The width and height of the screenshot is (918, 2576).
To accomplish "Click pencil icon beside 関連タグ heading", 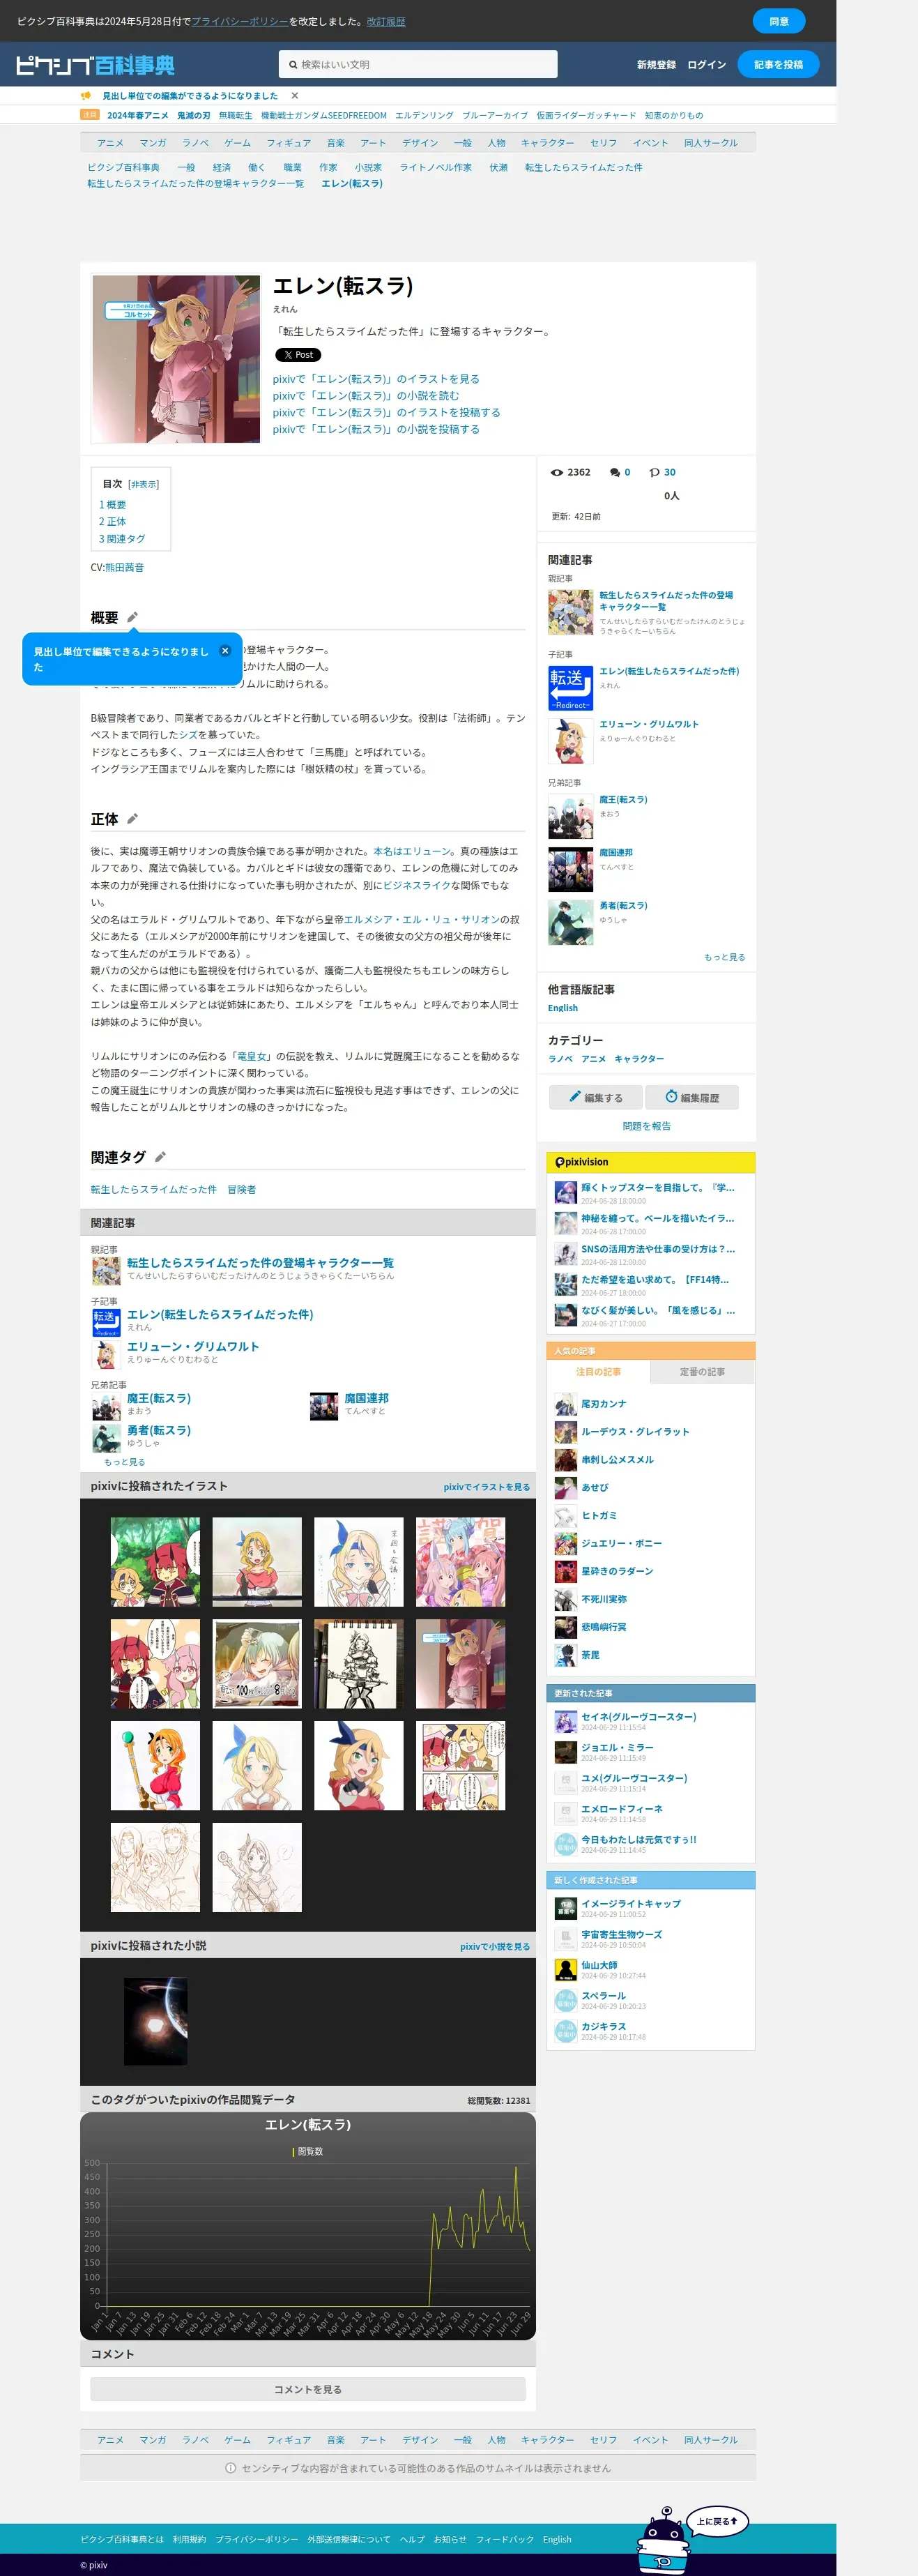I will 160,1157.
